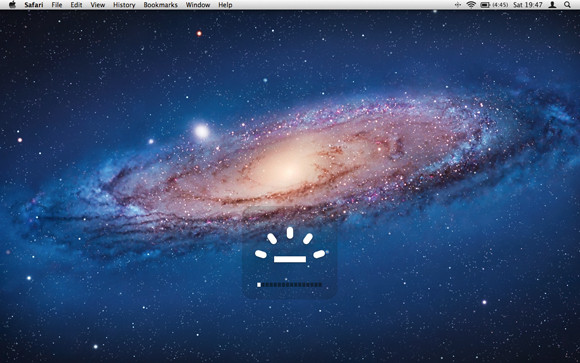The height and width of the screenshot is (363, 580).
Task: Open the Apple menu
Action: click(12, 4)
